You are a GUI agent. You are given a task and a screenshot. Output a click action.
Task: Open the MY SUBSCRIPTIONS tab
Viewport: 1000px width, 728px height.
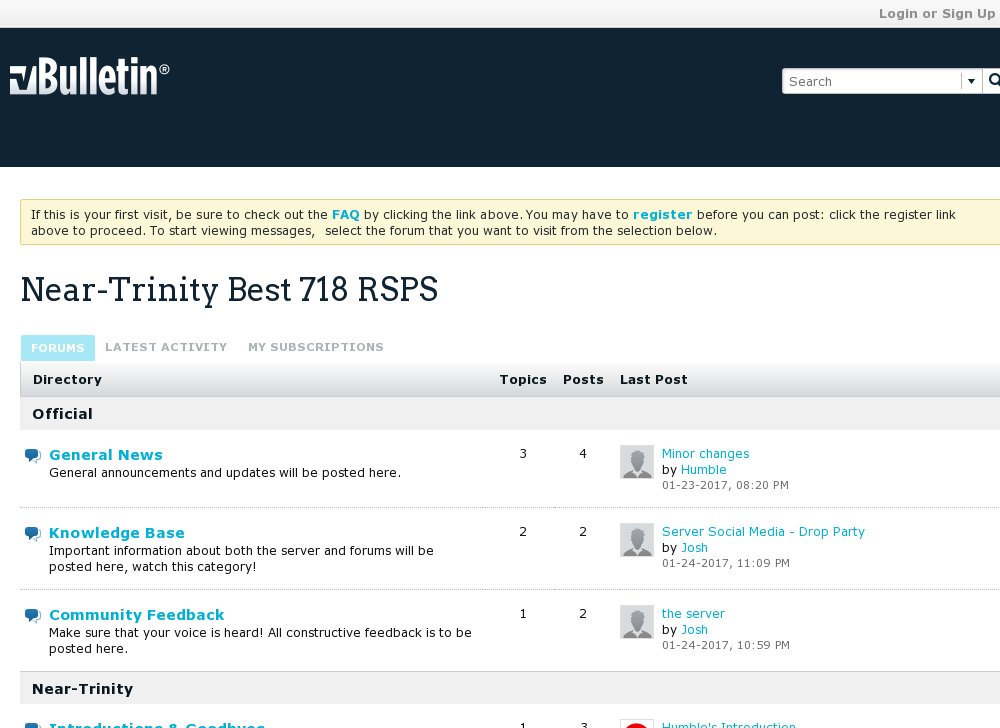[x=316, y=347]
